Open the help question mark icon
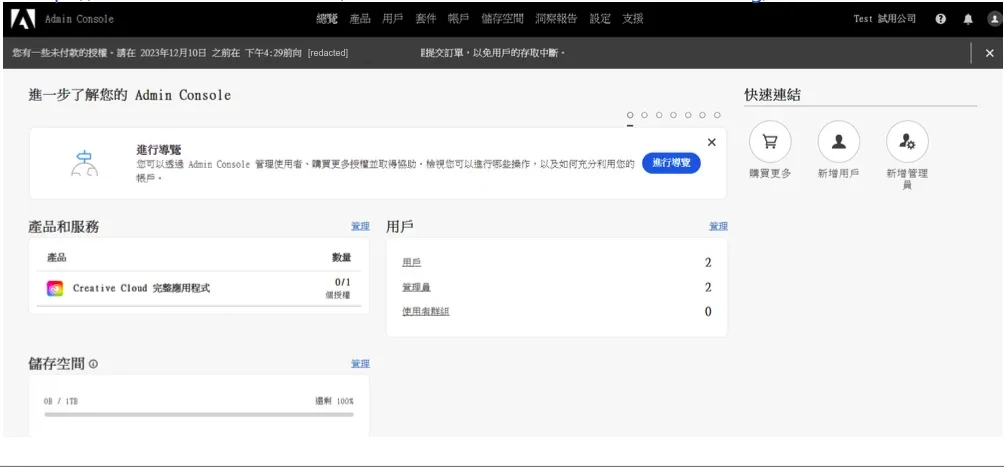1004x467 pixels. [x=940, y=19]
